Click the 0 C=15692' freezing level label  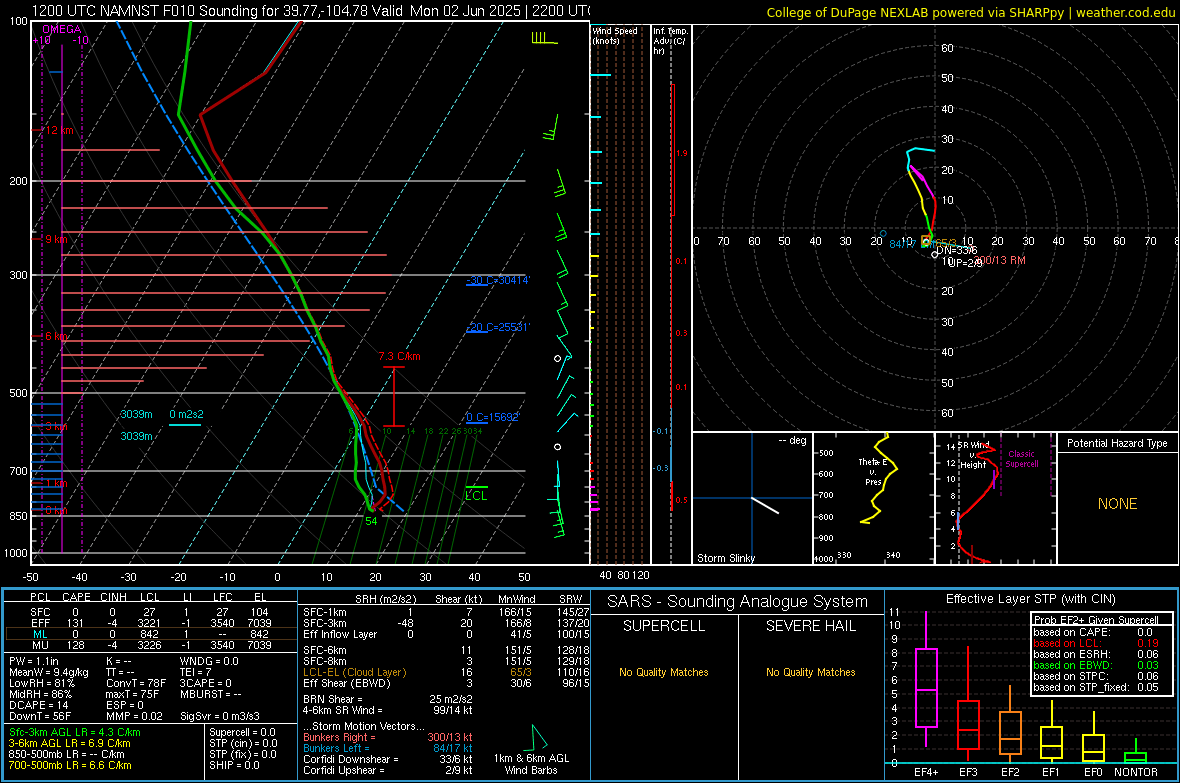(492, 417)
